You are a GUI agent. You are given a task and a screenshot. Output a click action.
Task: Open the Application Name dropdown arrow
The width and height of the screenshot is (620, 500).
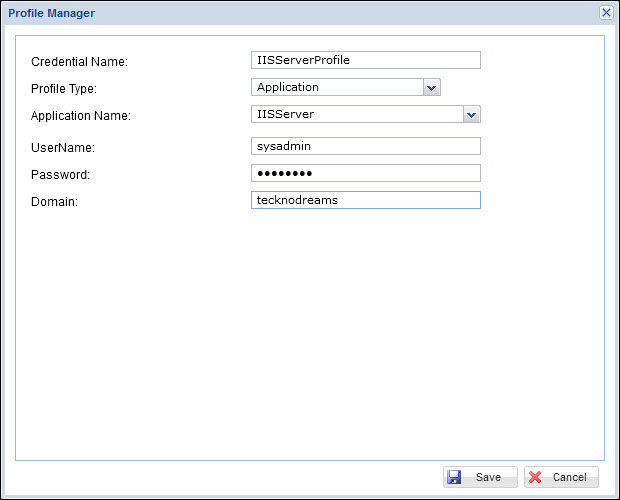tap(472, 114)
